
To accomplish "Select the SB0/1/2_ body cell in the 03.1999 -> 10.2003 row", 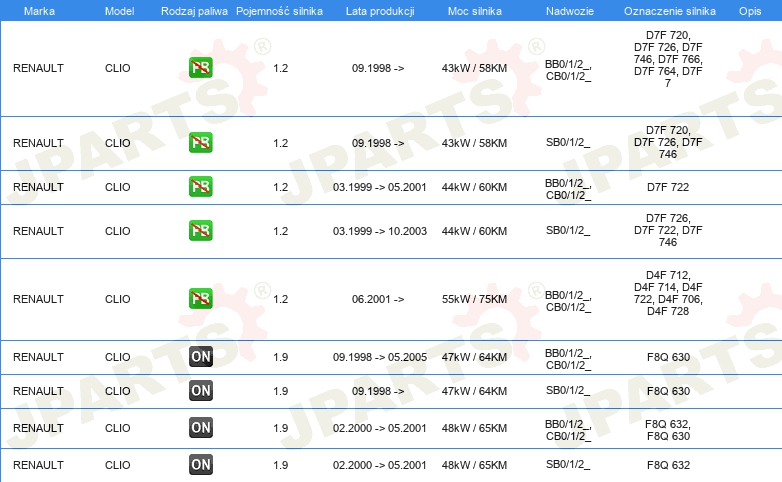I will click(x=568, y=231).
